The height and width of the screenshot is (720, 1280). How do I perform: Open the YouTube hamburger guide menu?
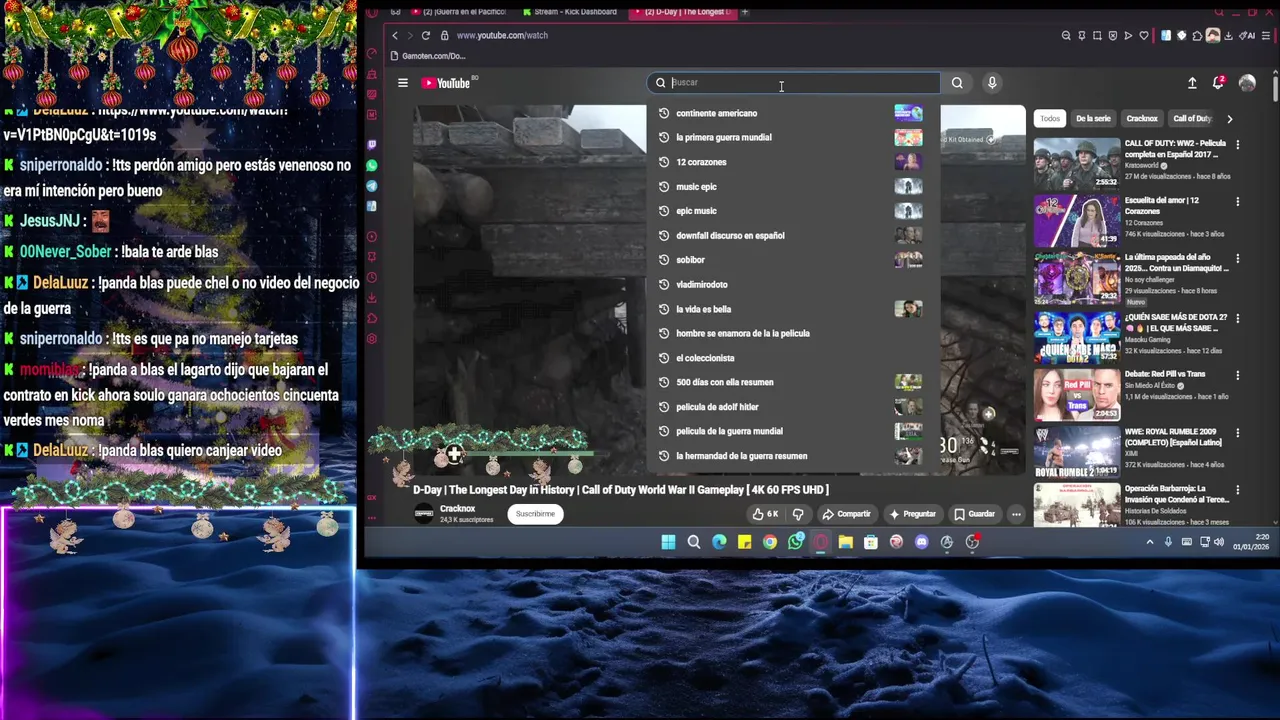403,83
